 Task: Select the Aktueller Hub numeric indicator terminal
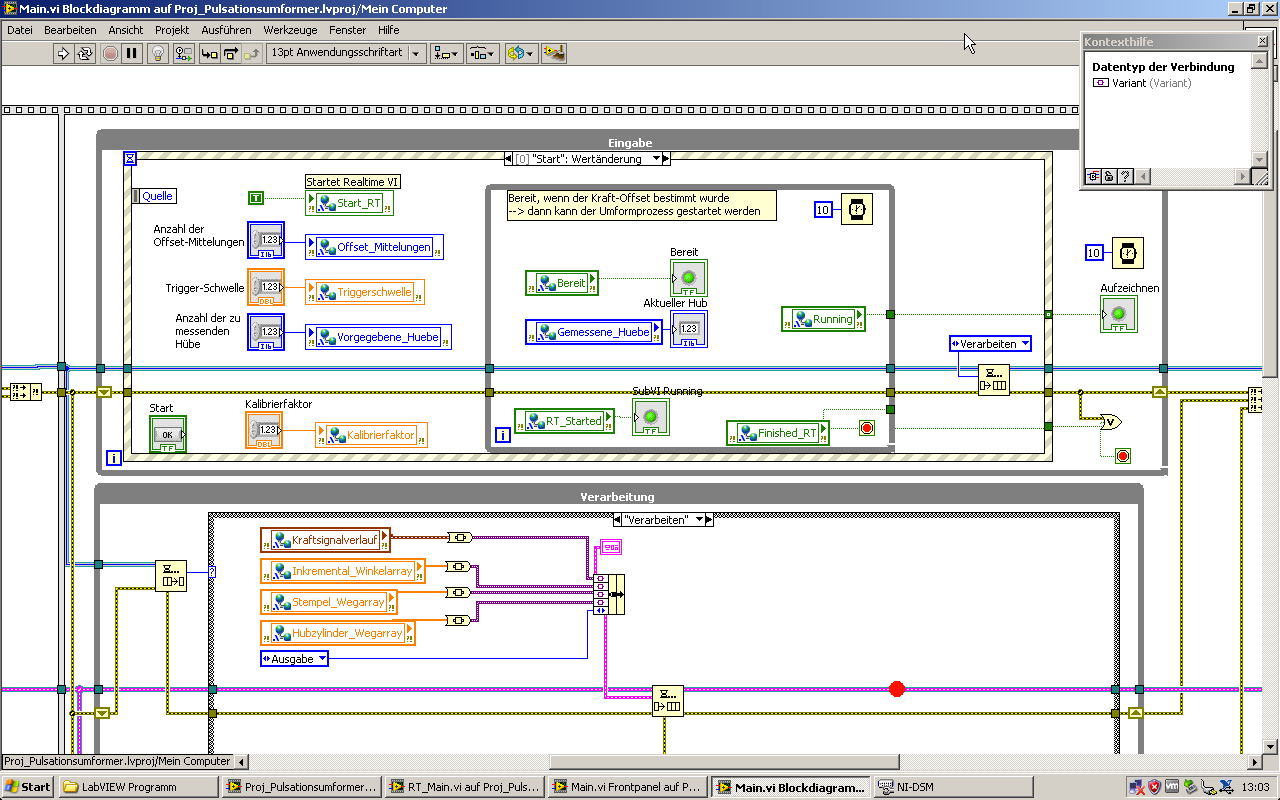[x=689, y=329]
